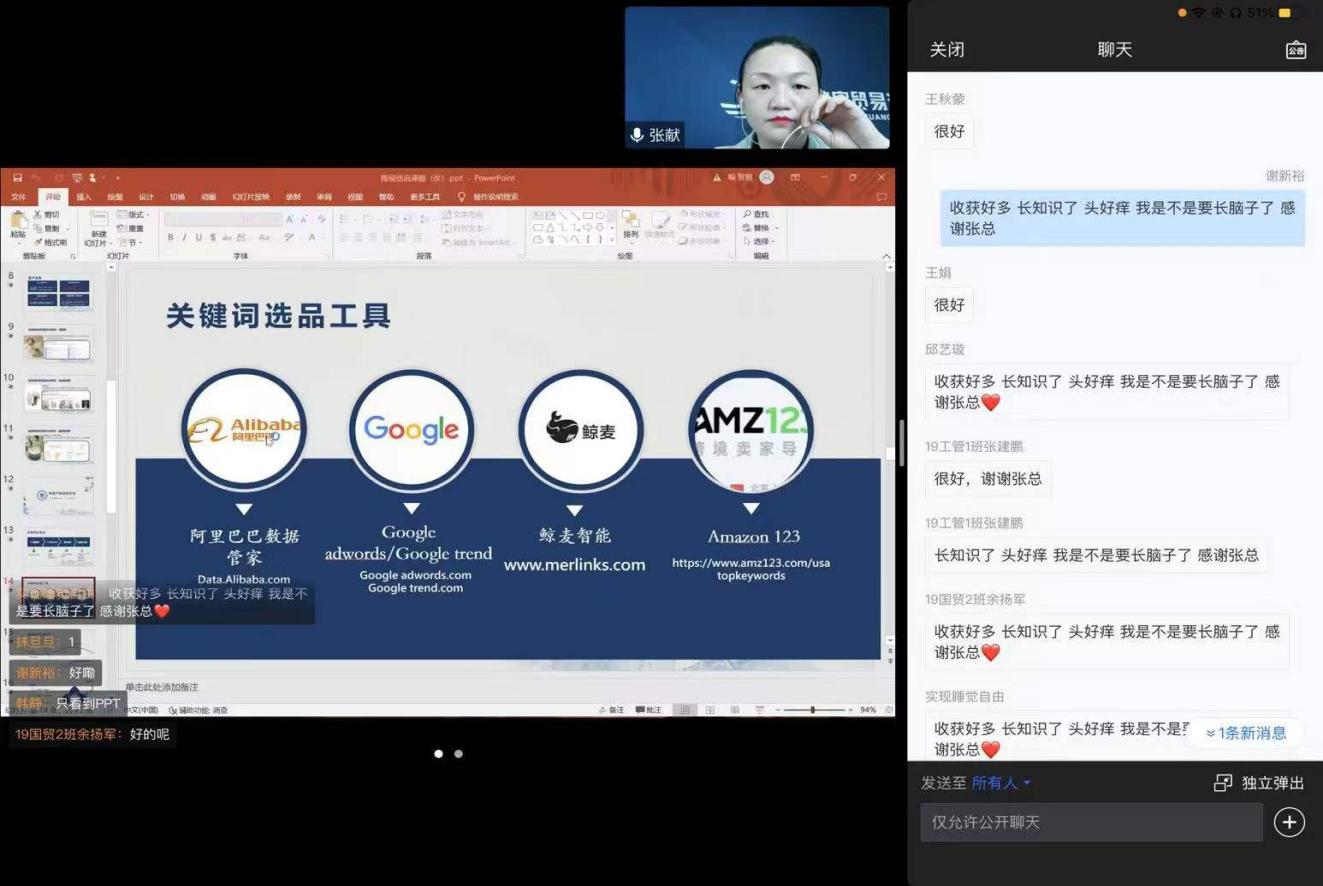Click the 剪切 cut icon in ribbon

(38, 214)
